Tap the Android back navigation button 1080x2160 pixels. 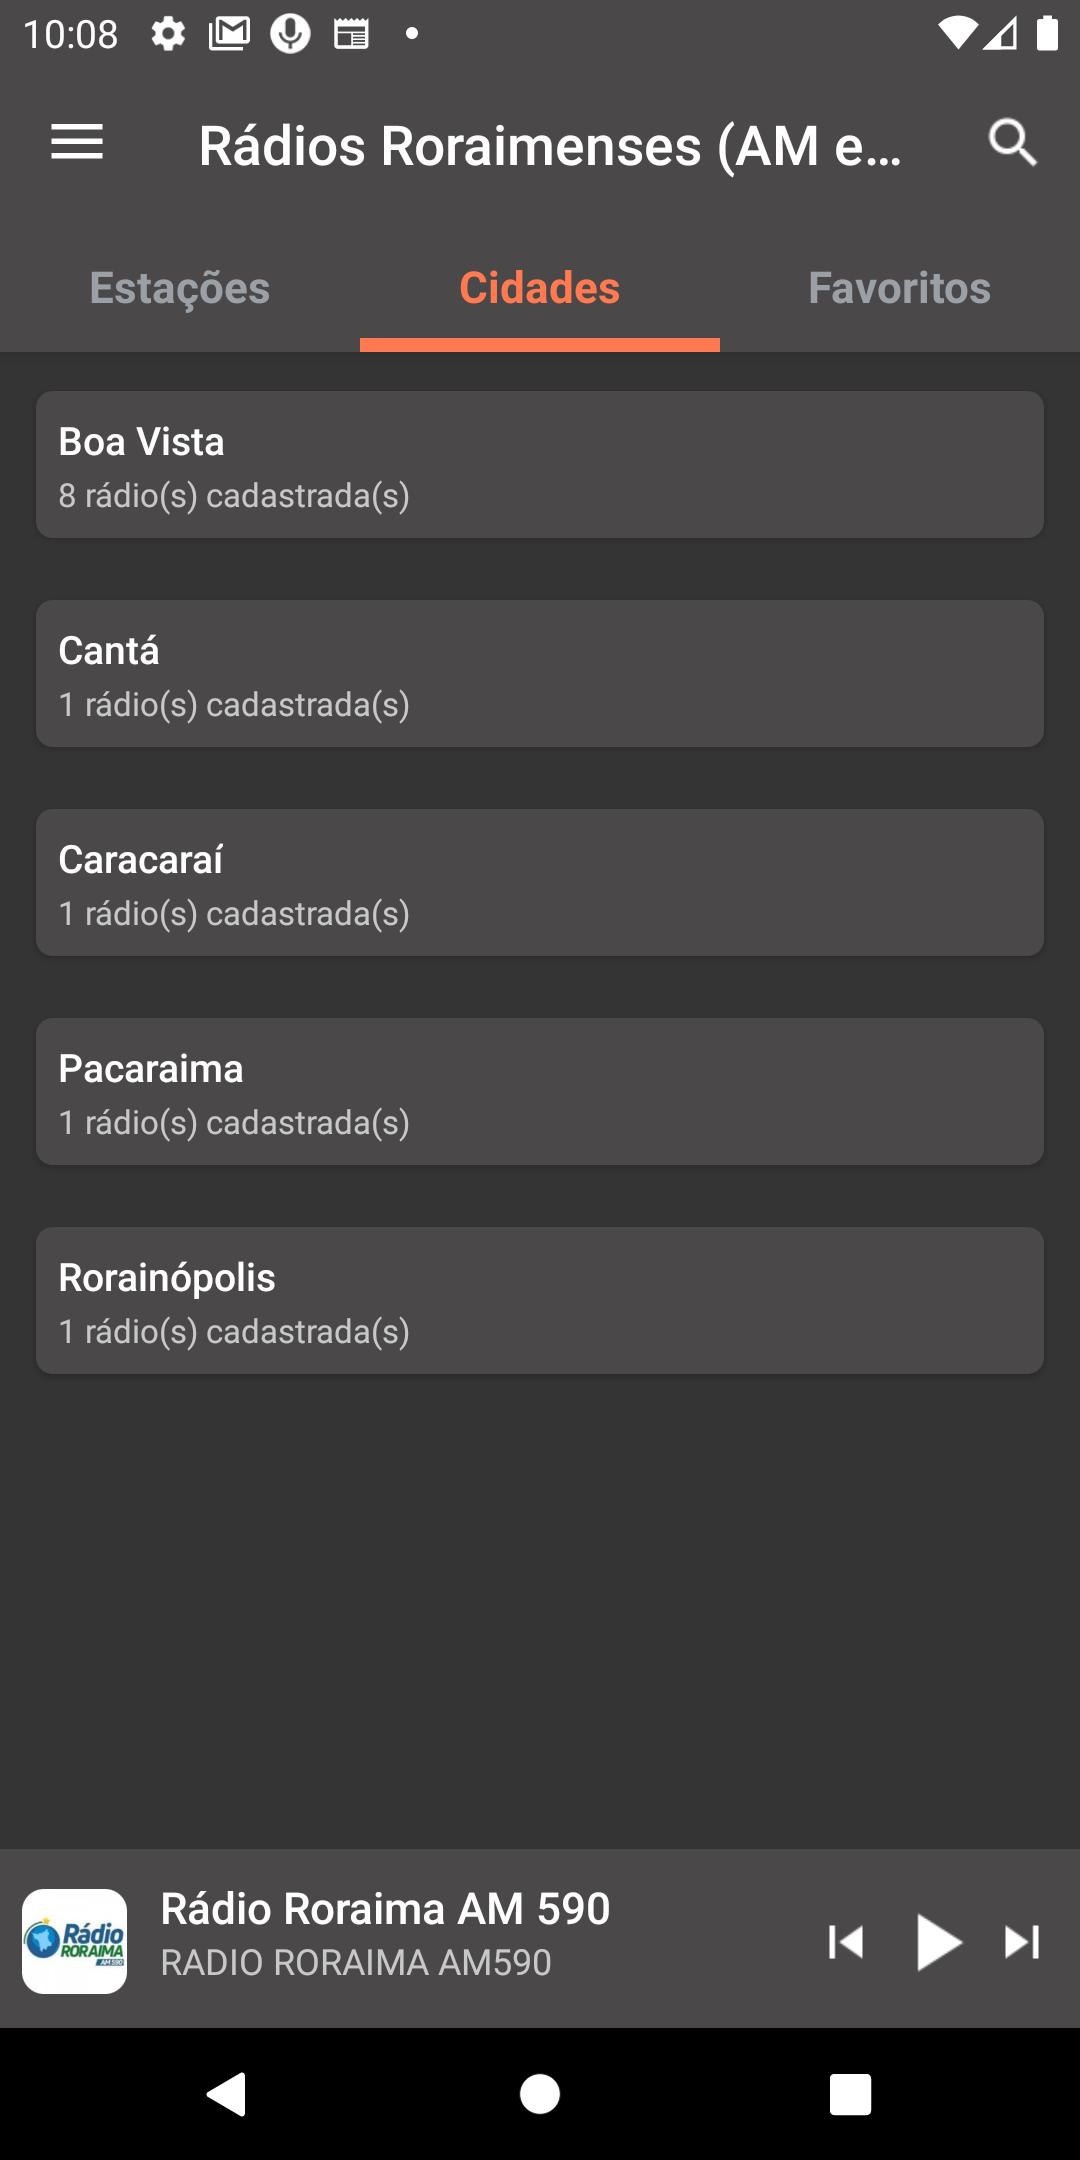tap(227, 2094)
